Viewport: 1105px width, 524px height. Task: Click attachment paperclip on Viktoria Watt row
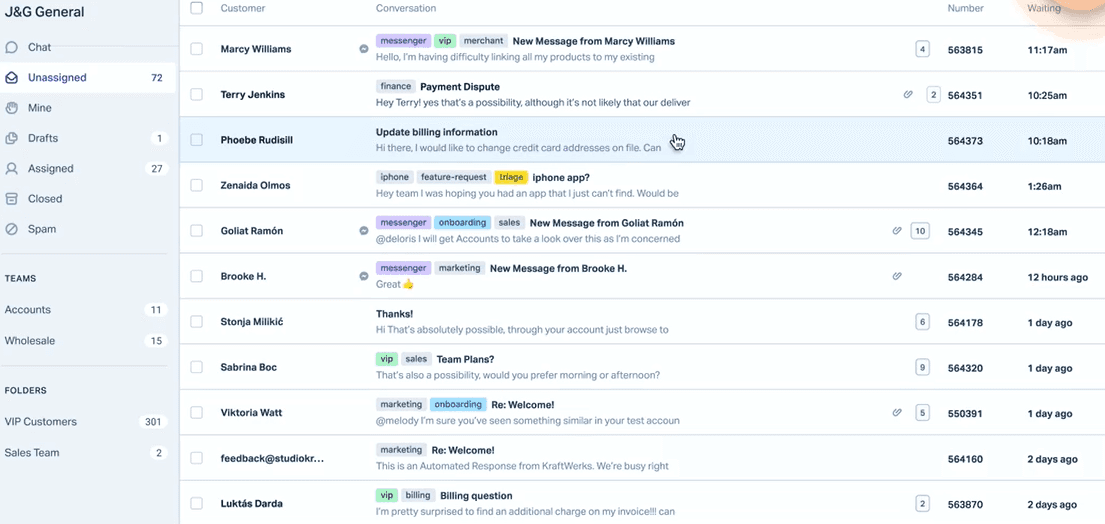[897, 413]
